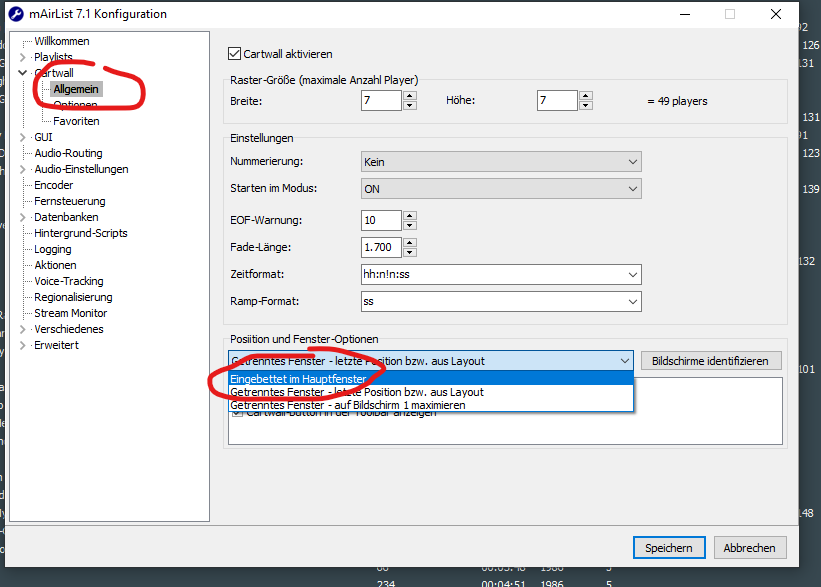Select Hintergrund-Scripts in the tree
Screen dimensions: 821x587
tap(81, 233)
